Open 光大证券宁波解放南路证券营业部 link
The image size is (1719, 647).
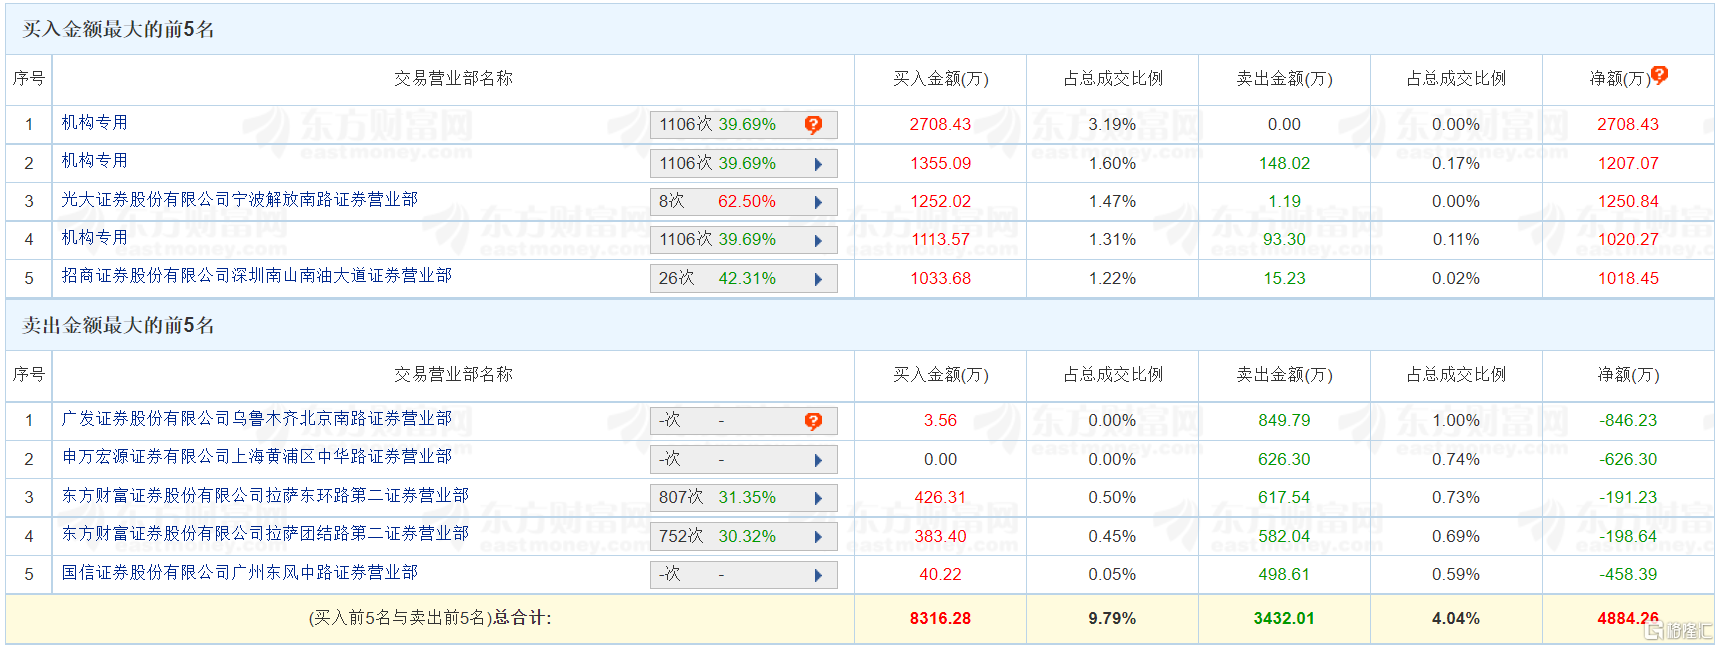[240, 199]
